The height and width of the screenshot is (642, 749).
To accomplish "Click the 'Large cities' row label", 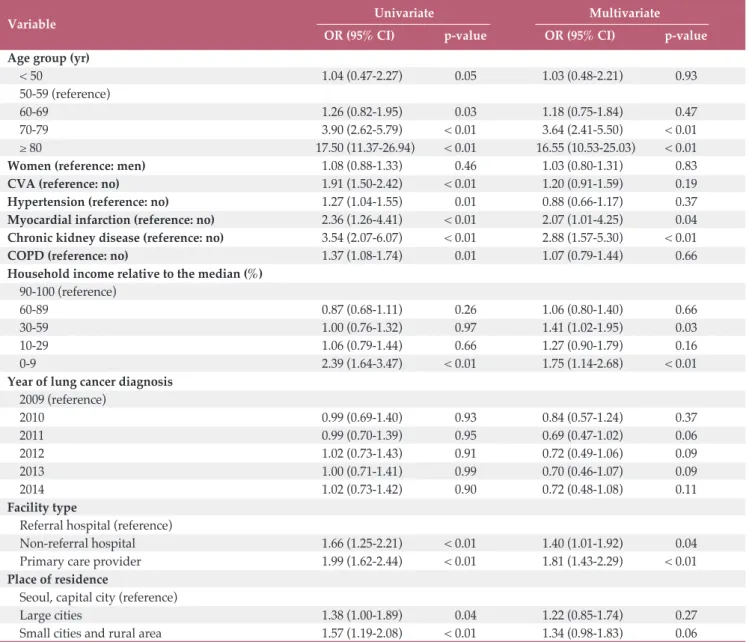I will tap(51, 616).
